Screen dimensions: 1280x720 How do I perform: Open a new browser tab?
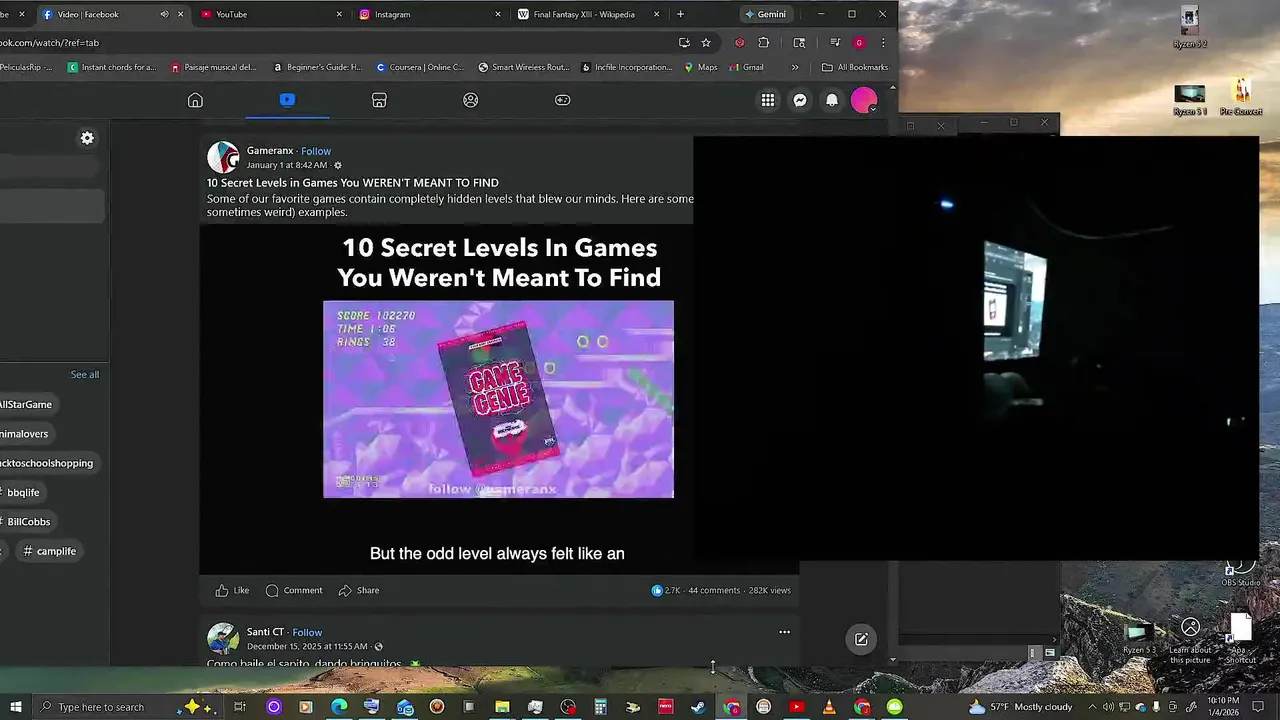tap(680, 14)
